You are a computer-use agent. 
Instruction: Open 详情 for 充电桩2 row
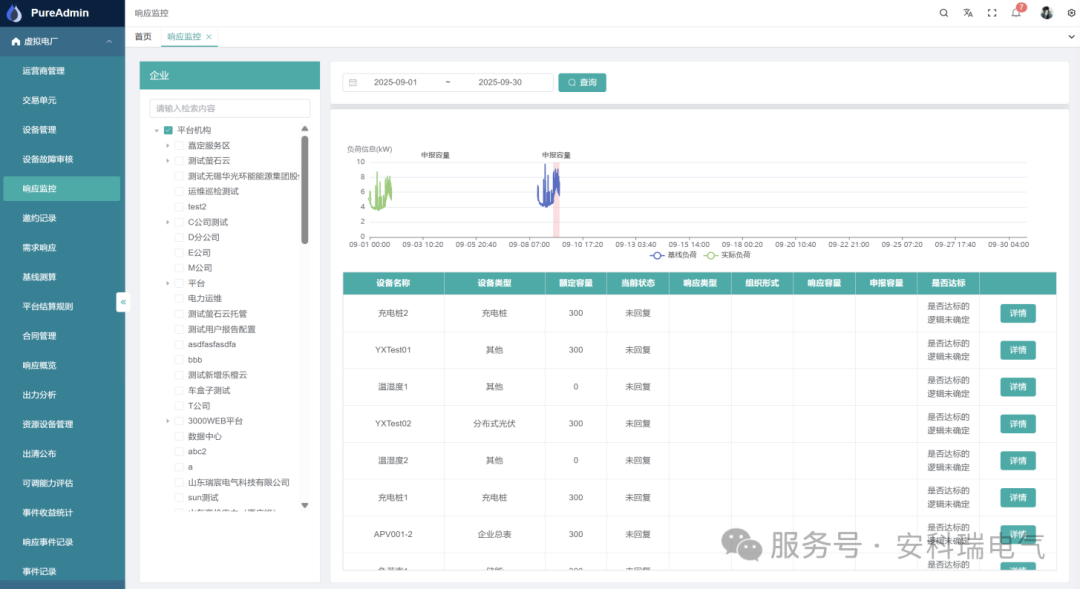pos(1017,314)
